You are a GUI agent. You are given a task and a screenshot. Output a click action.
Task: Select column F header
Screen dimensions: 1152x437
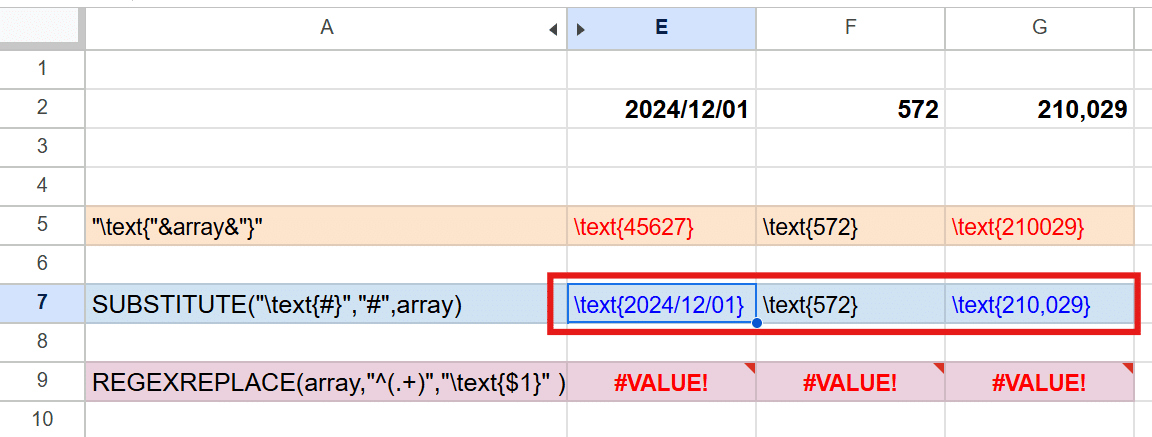point(850,29)
